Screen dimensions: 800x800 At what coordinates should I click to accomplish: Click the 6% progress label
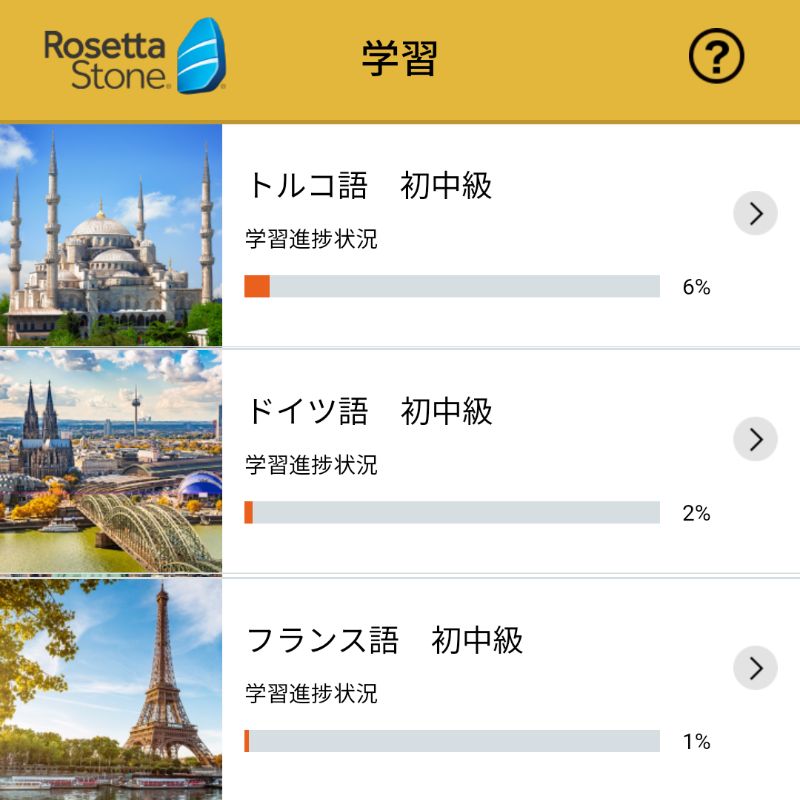coord(696,287)
